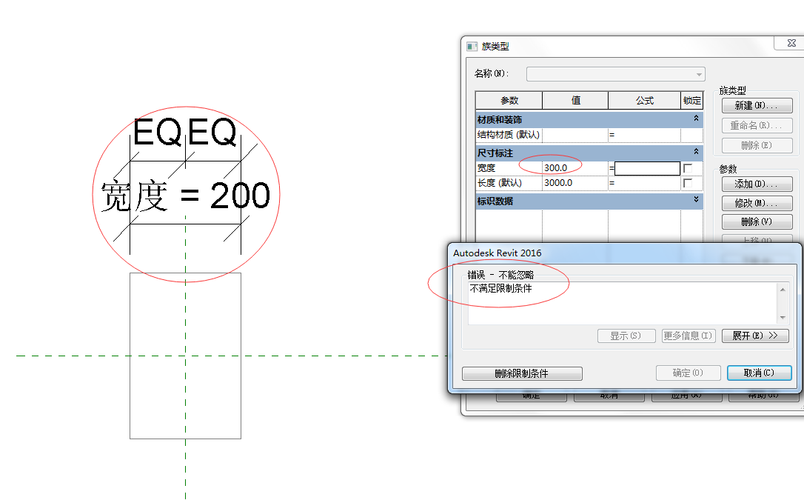Click 取消 in the Revit error dialog
804x500 pixels.
(x=759, y=373)
